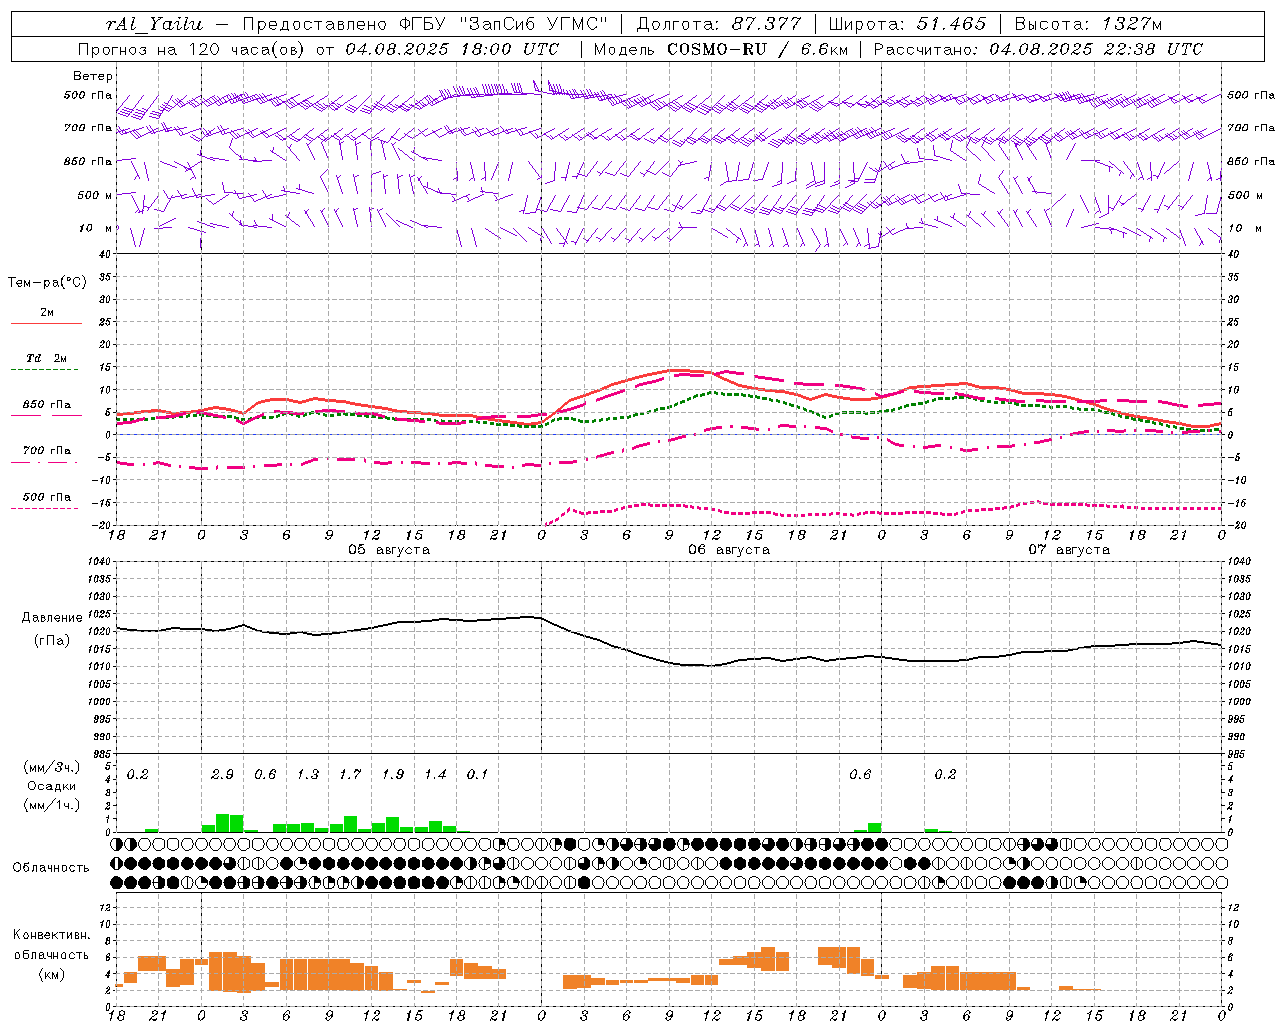Click the Долгота: 87.377 header field
This screenshot has height=1024, width=1280.
pyautogui.click(x=718, y=24)
